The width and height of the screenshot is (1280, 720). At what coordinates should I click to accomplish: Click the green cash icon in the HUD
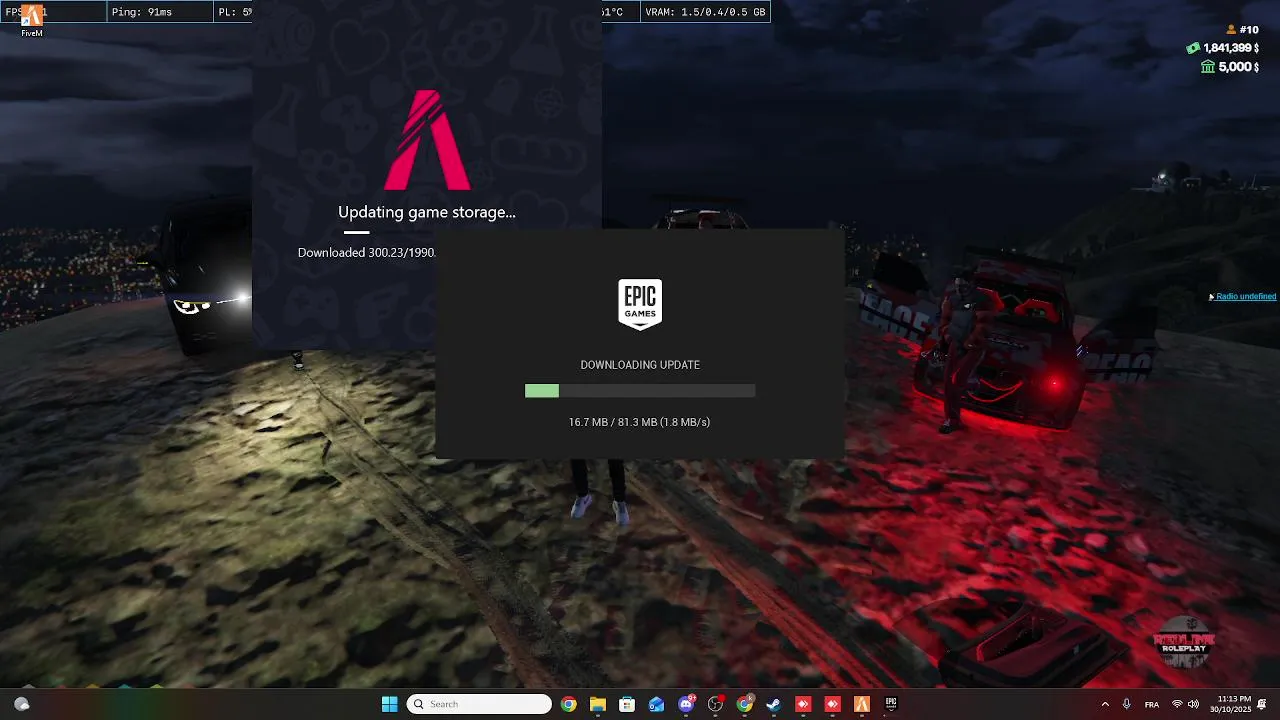pos(1193,48)
